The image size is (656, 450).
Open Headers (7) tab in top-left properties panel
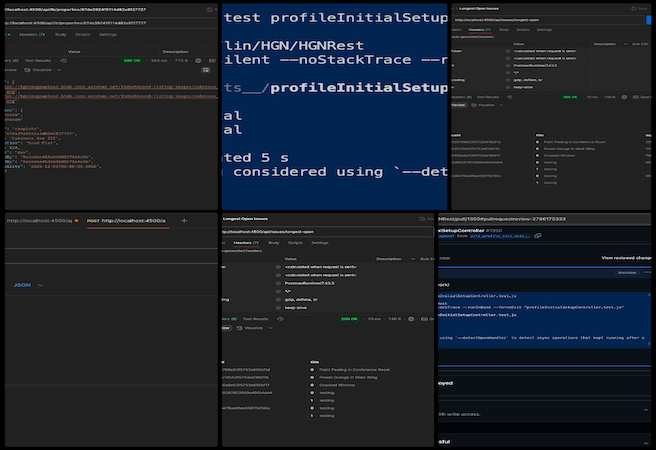point(32,35)
